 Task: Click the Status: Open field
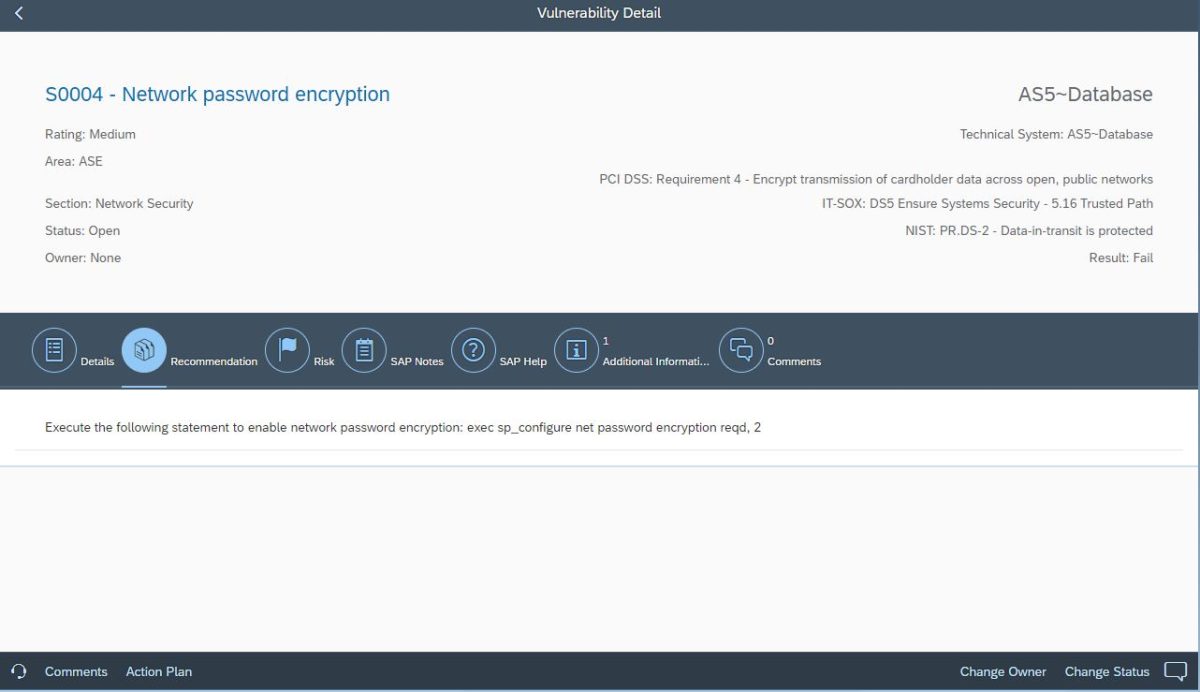pyautogui.click(x=82, y=230)
